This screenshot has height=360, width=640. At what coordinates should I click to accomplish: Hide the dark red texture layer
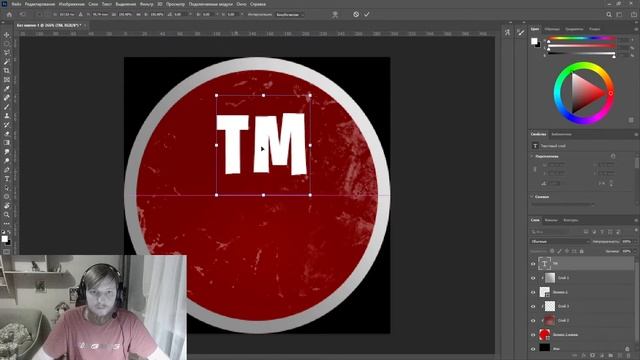533,320
